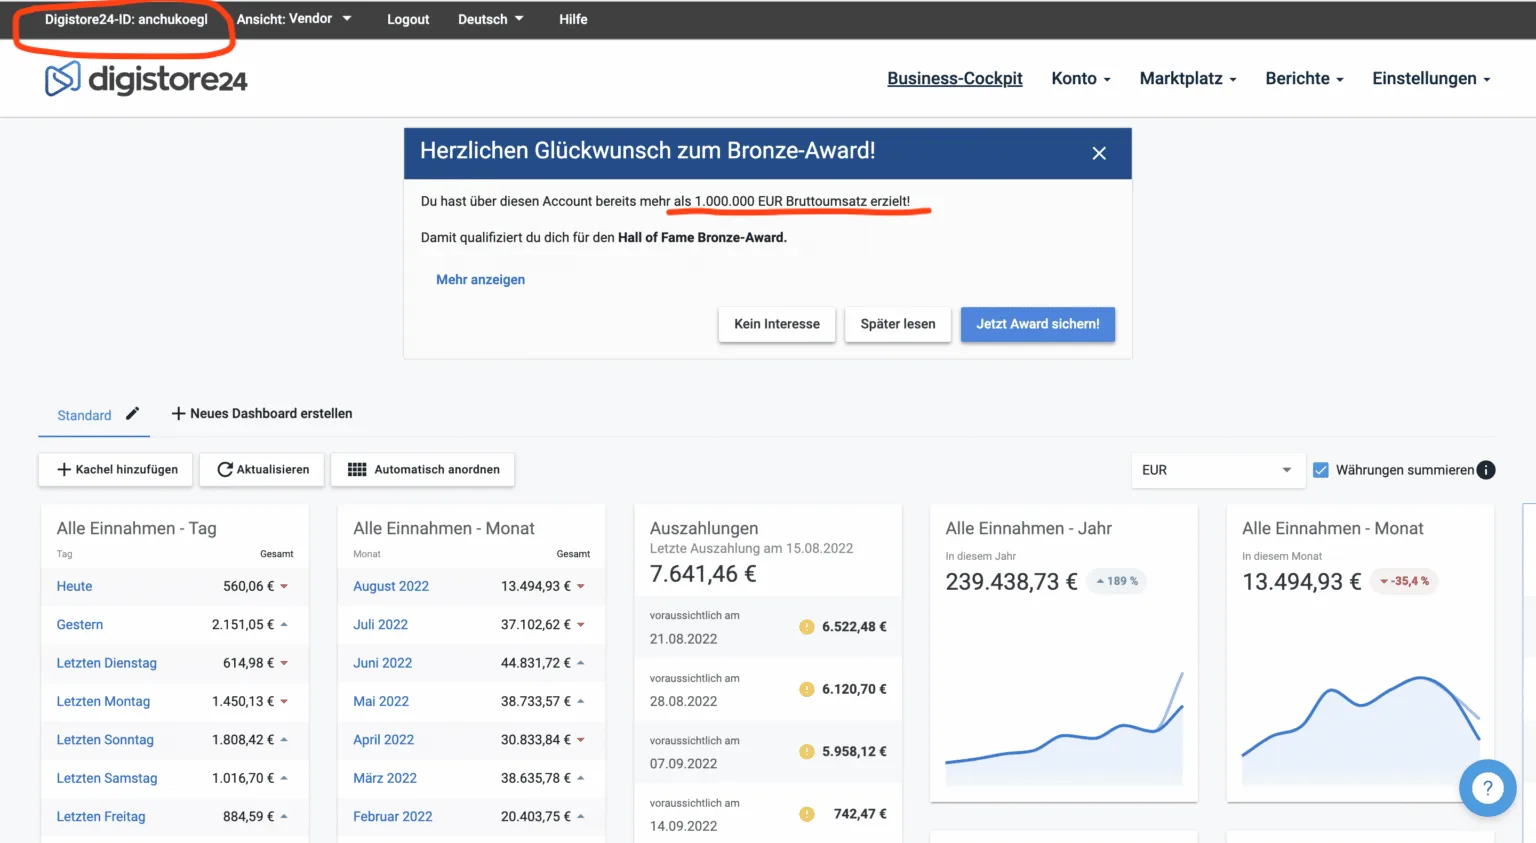The height and width of the screenshot is (843, 1536).
Task: Close the Bronze-Award banner with X
Action: point(1099,153)
